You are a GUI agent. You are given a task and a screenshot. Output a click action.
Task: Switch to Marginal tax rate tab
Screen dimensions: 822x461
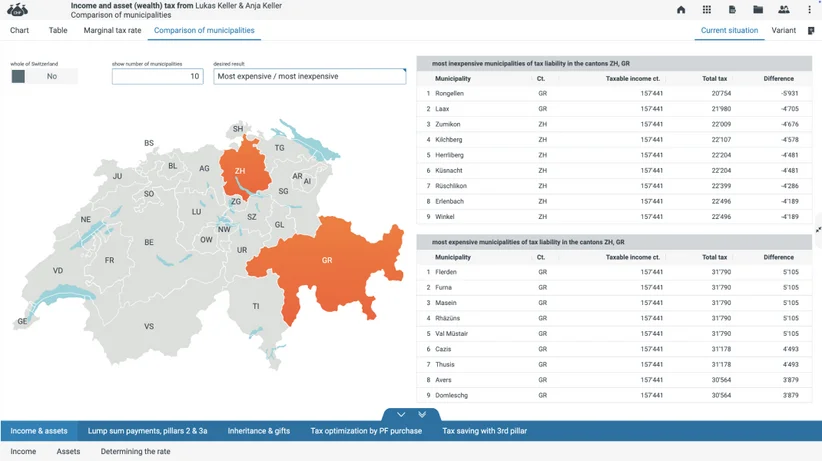[x=112, y=30]
